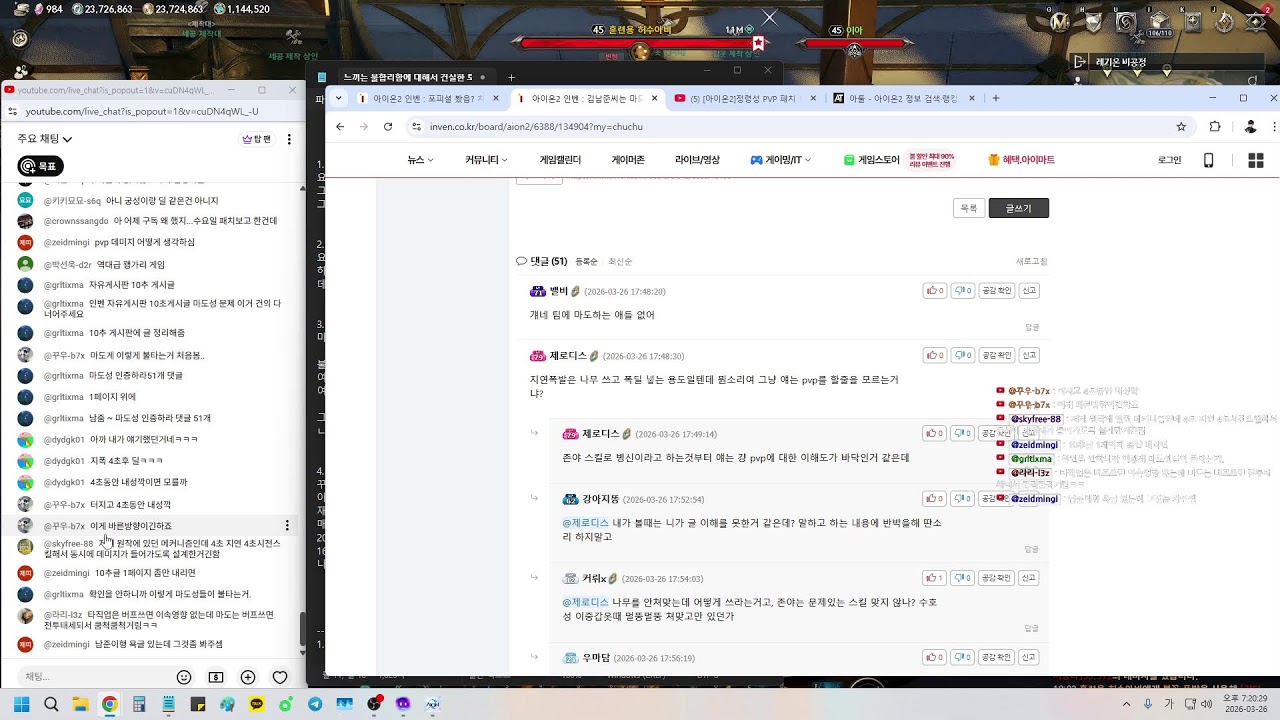This screenshot has height=720, width=1280.
Task: Open Telegram from the taskbar
Action: (x=315, y=704)
